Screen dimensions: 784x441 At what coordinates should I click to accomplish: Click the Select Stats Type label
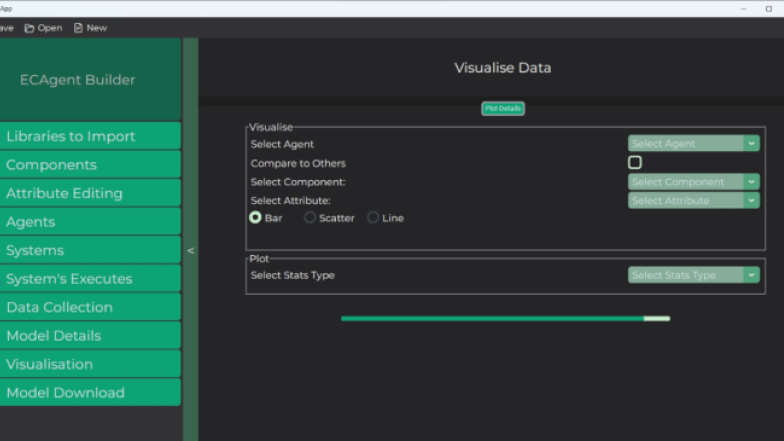(292, 276)
